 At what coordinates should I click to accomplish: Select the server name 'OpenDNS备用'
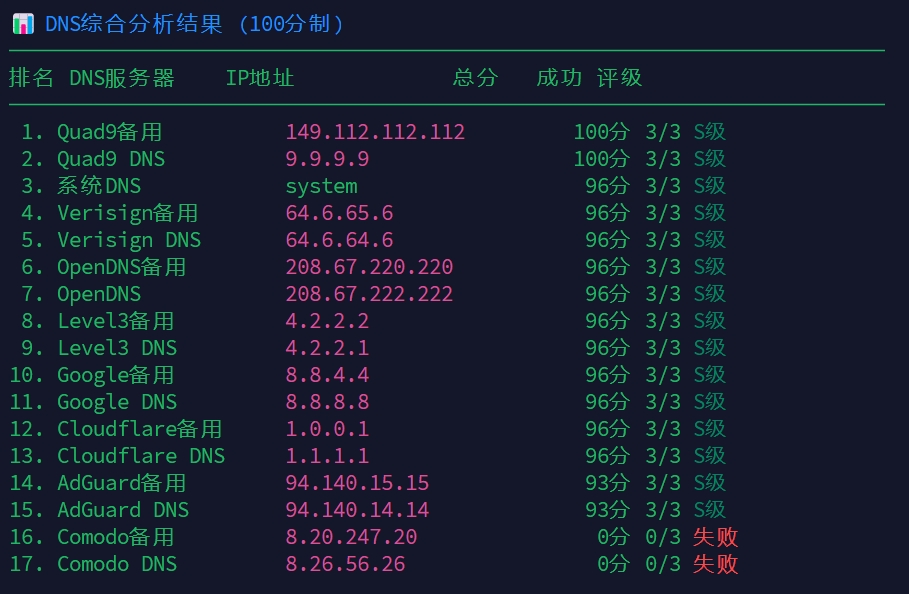point(122,267)
